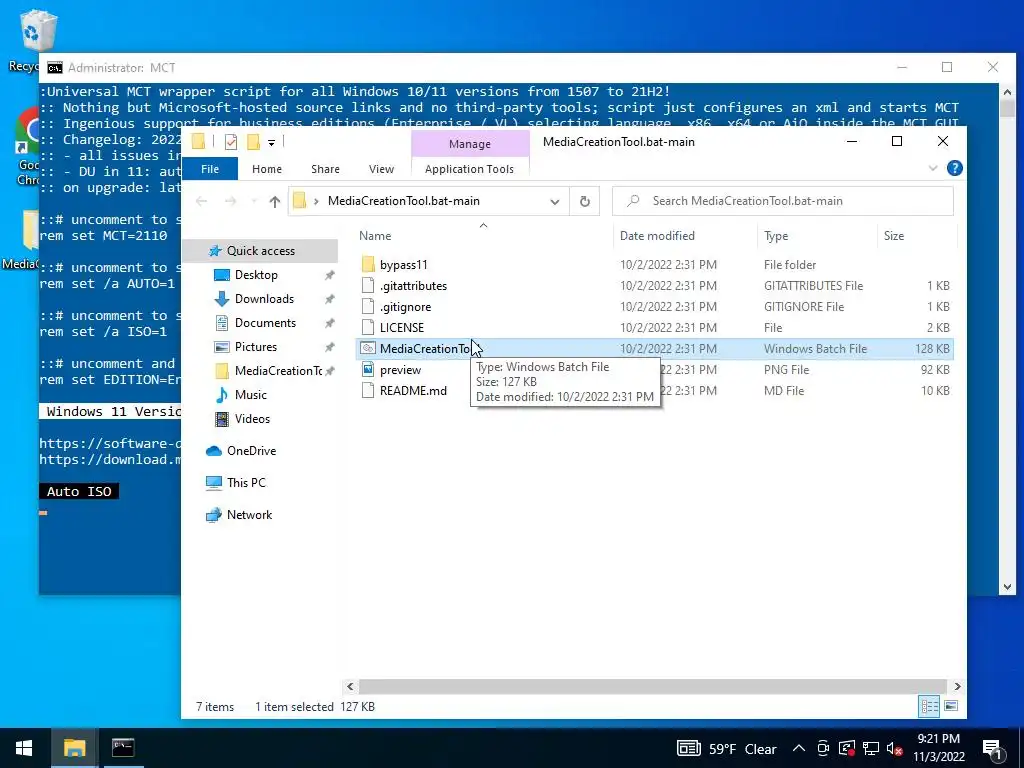
Task: Switch to Large icons view layout
Action: [x=952, y=706]
